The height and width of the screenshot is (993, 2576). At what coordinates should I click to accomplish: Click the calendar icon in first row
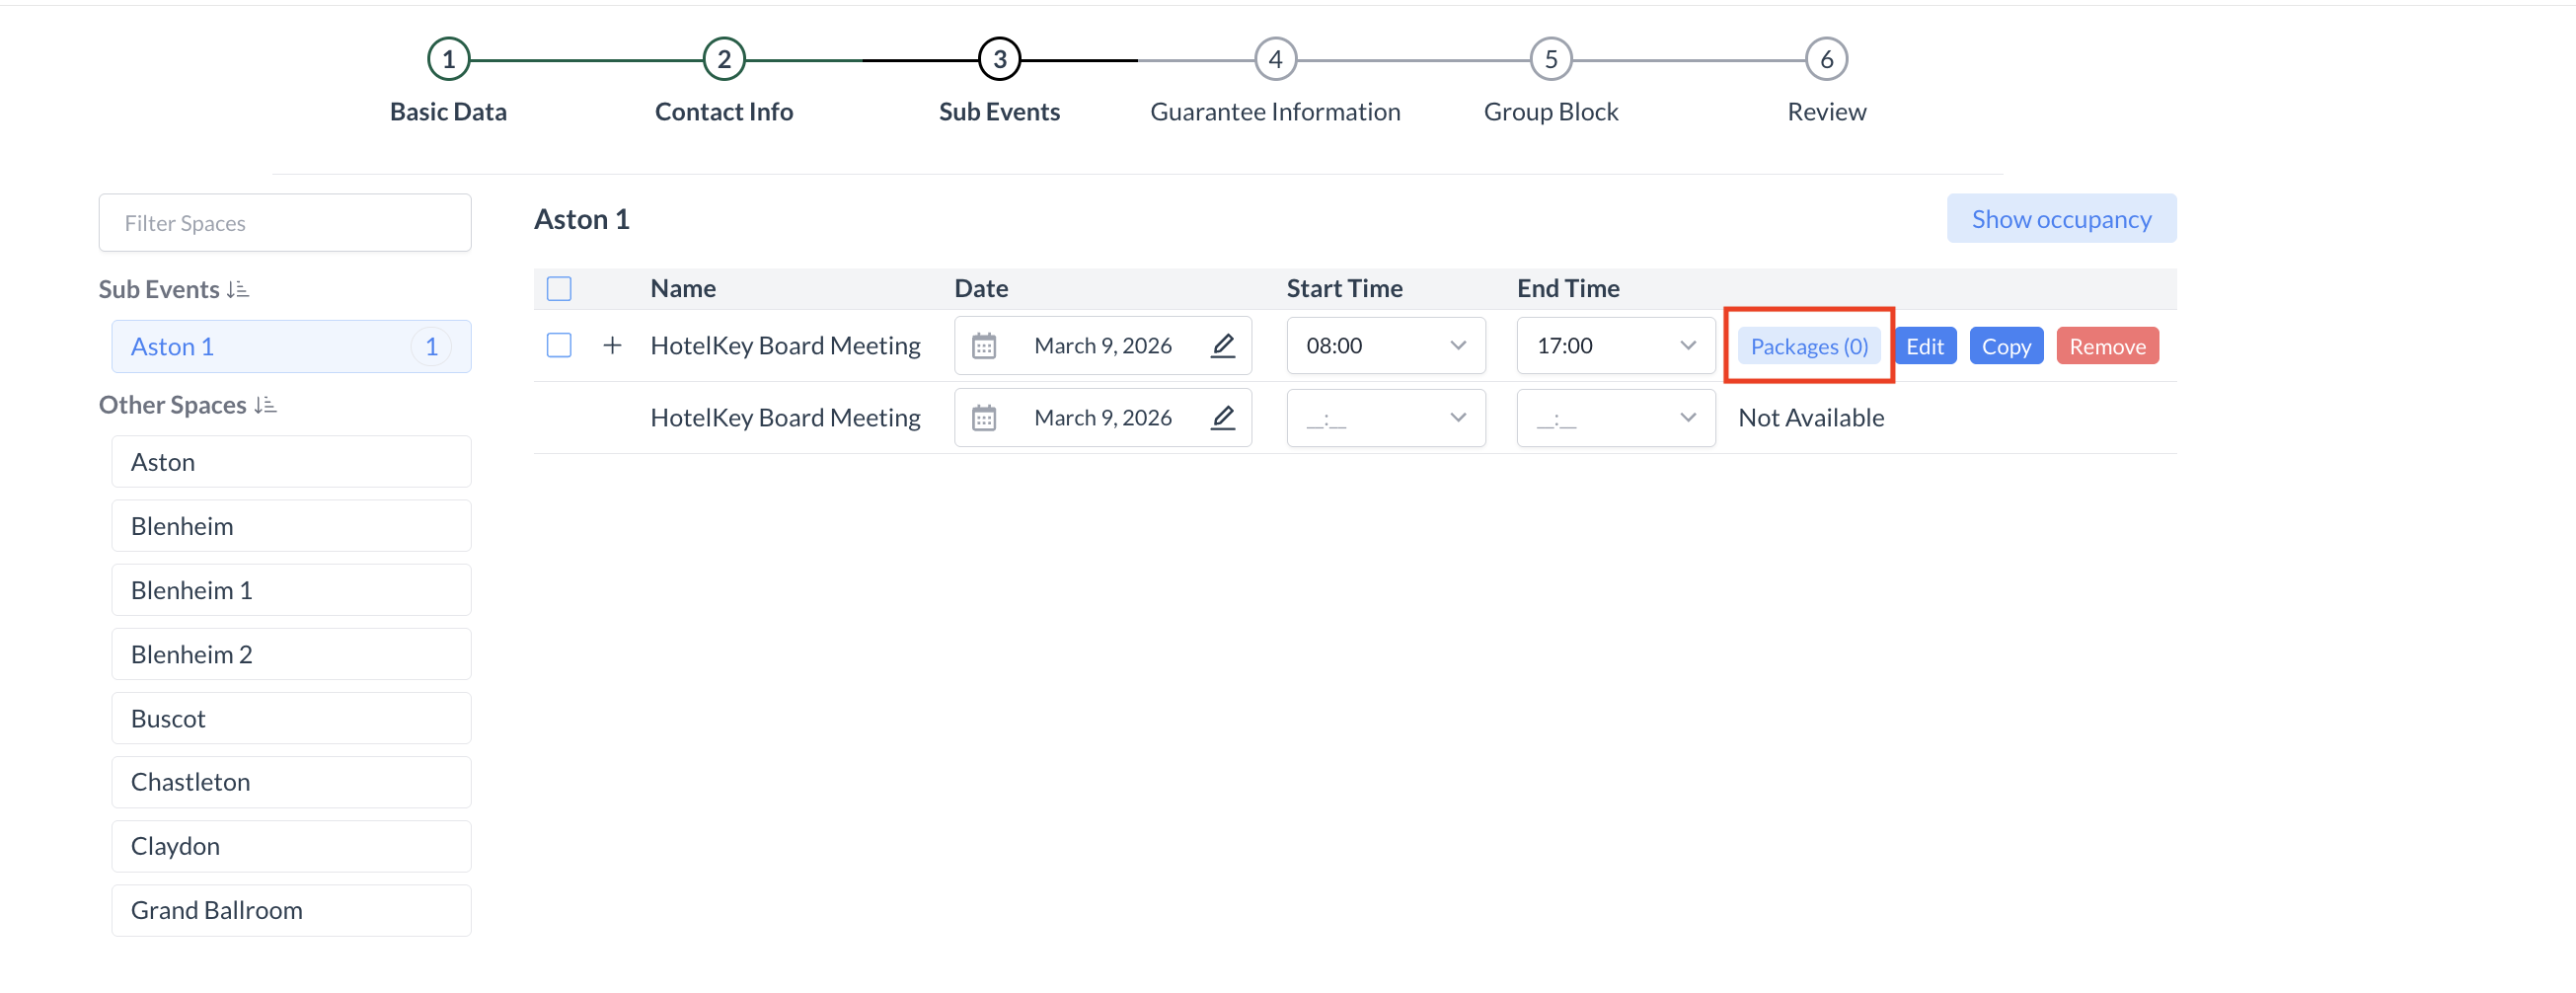pos(984,346)
